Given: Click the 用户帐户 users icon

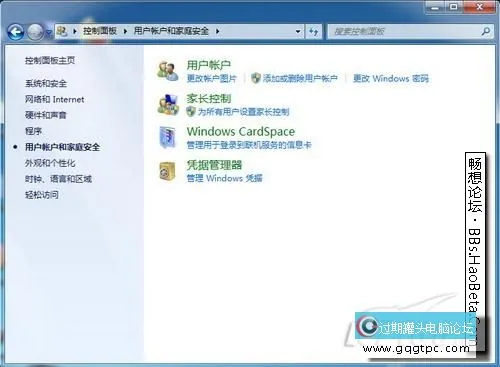Looking at the screenshot, I should click(x=168, y=71).
